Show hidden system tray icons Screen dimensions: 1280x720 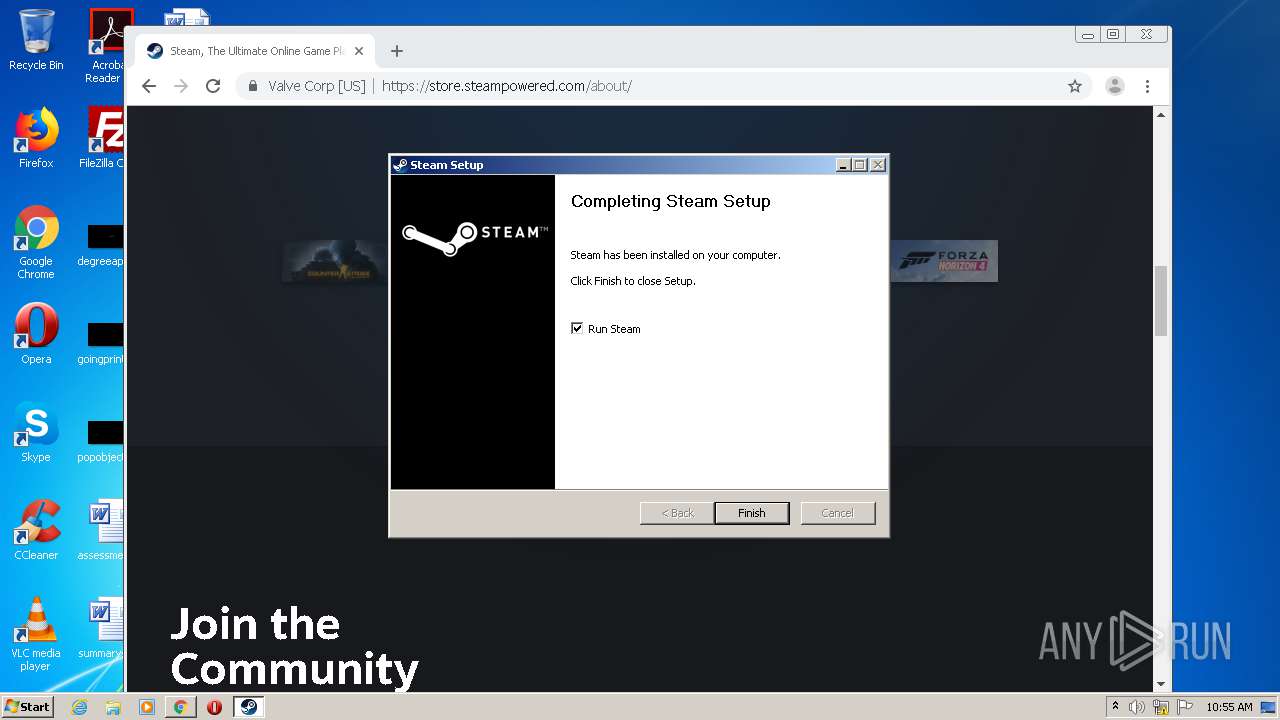(1115, 706)
